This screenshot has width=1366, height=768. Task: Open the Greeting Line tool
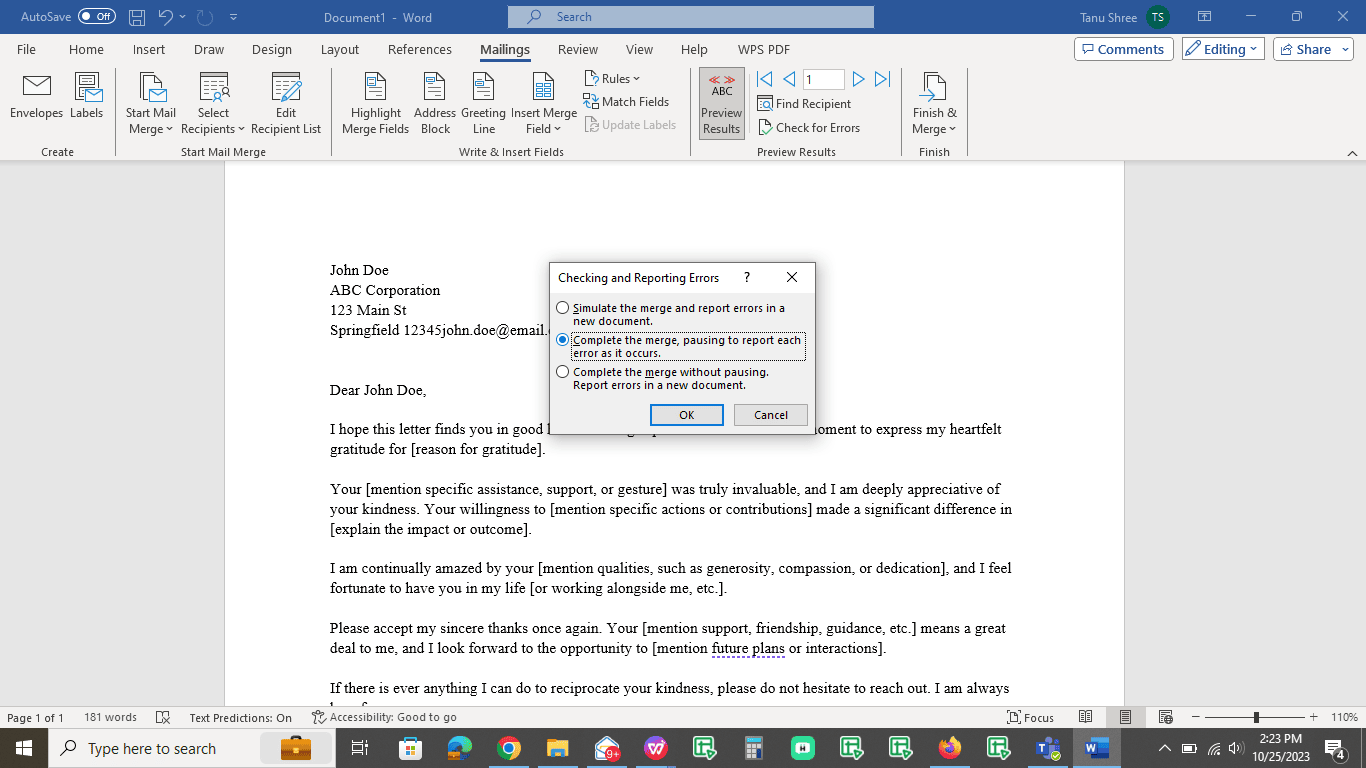pos(483,104)
